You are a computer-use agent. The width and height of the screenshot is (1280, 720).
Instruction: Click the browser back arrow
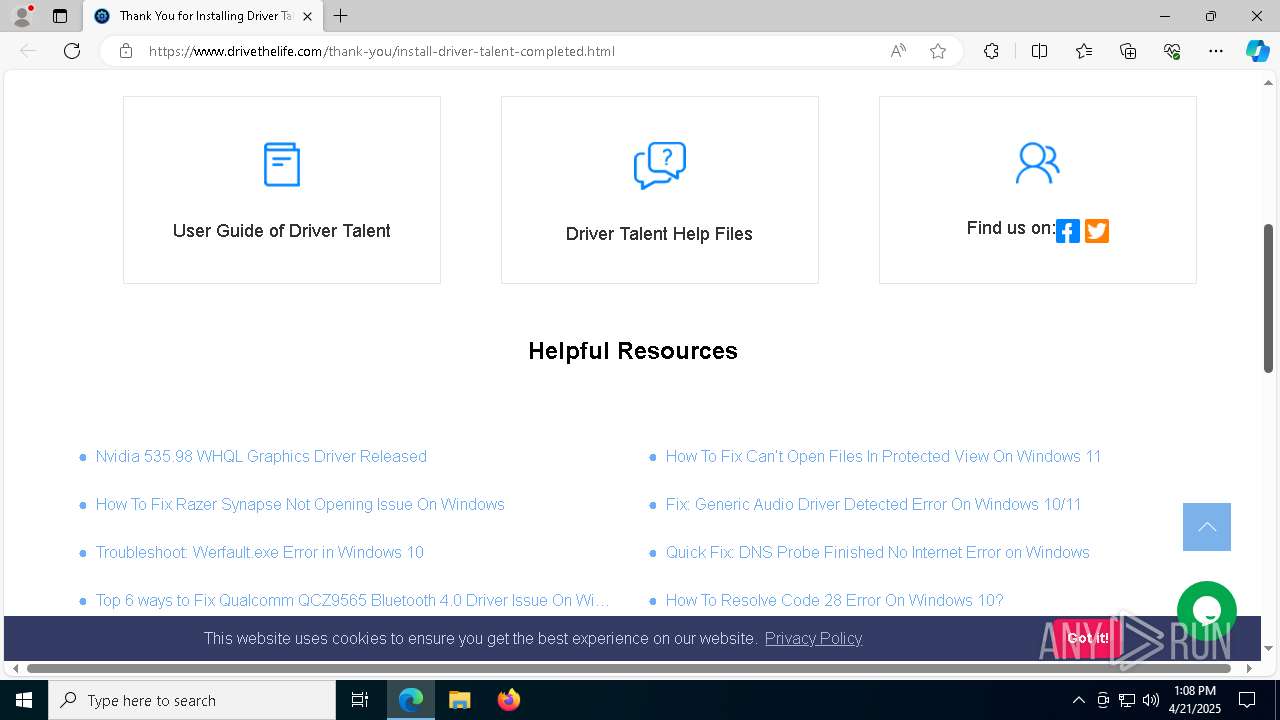[28, 51]
